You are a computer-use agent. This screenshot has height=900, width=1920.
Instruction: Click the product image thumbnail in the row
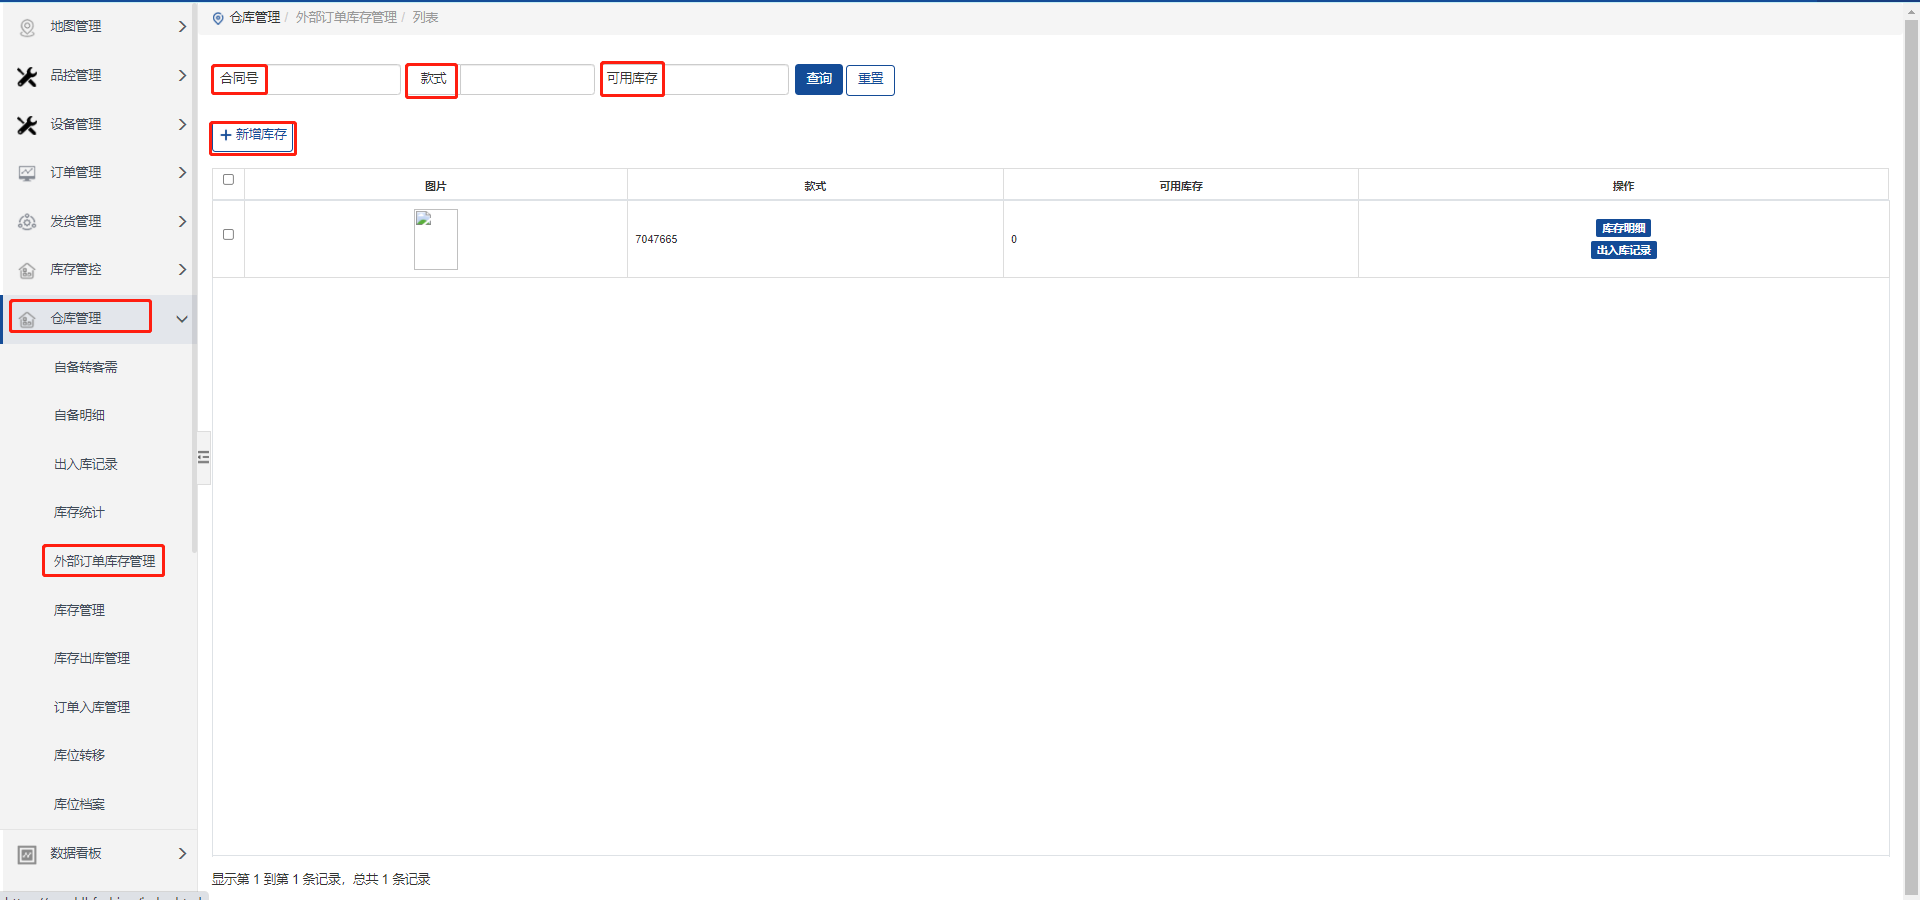click(436, 239)
